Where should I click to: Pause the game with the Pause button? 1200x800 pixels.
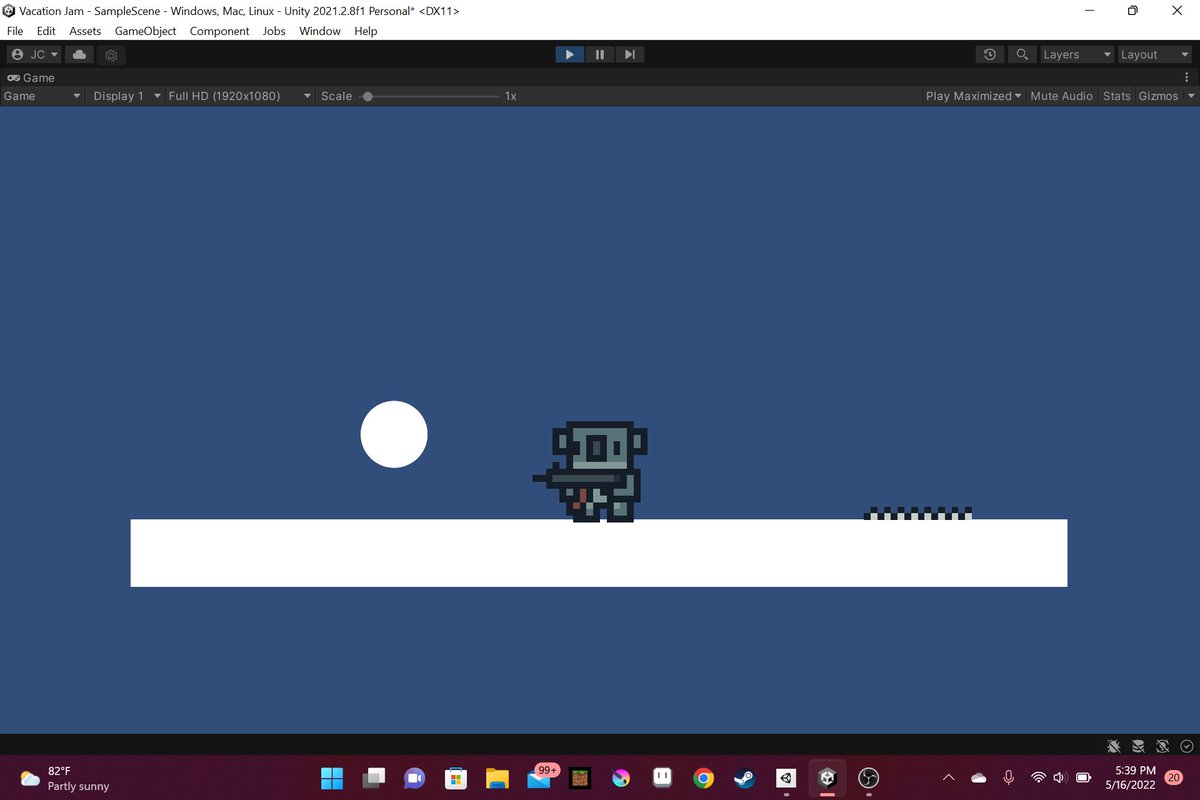[x=600, y=54]
